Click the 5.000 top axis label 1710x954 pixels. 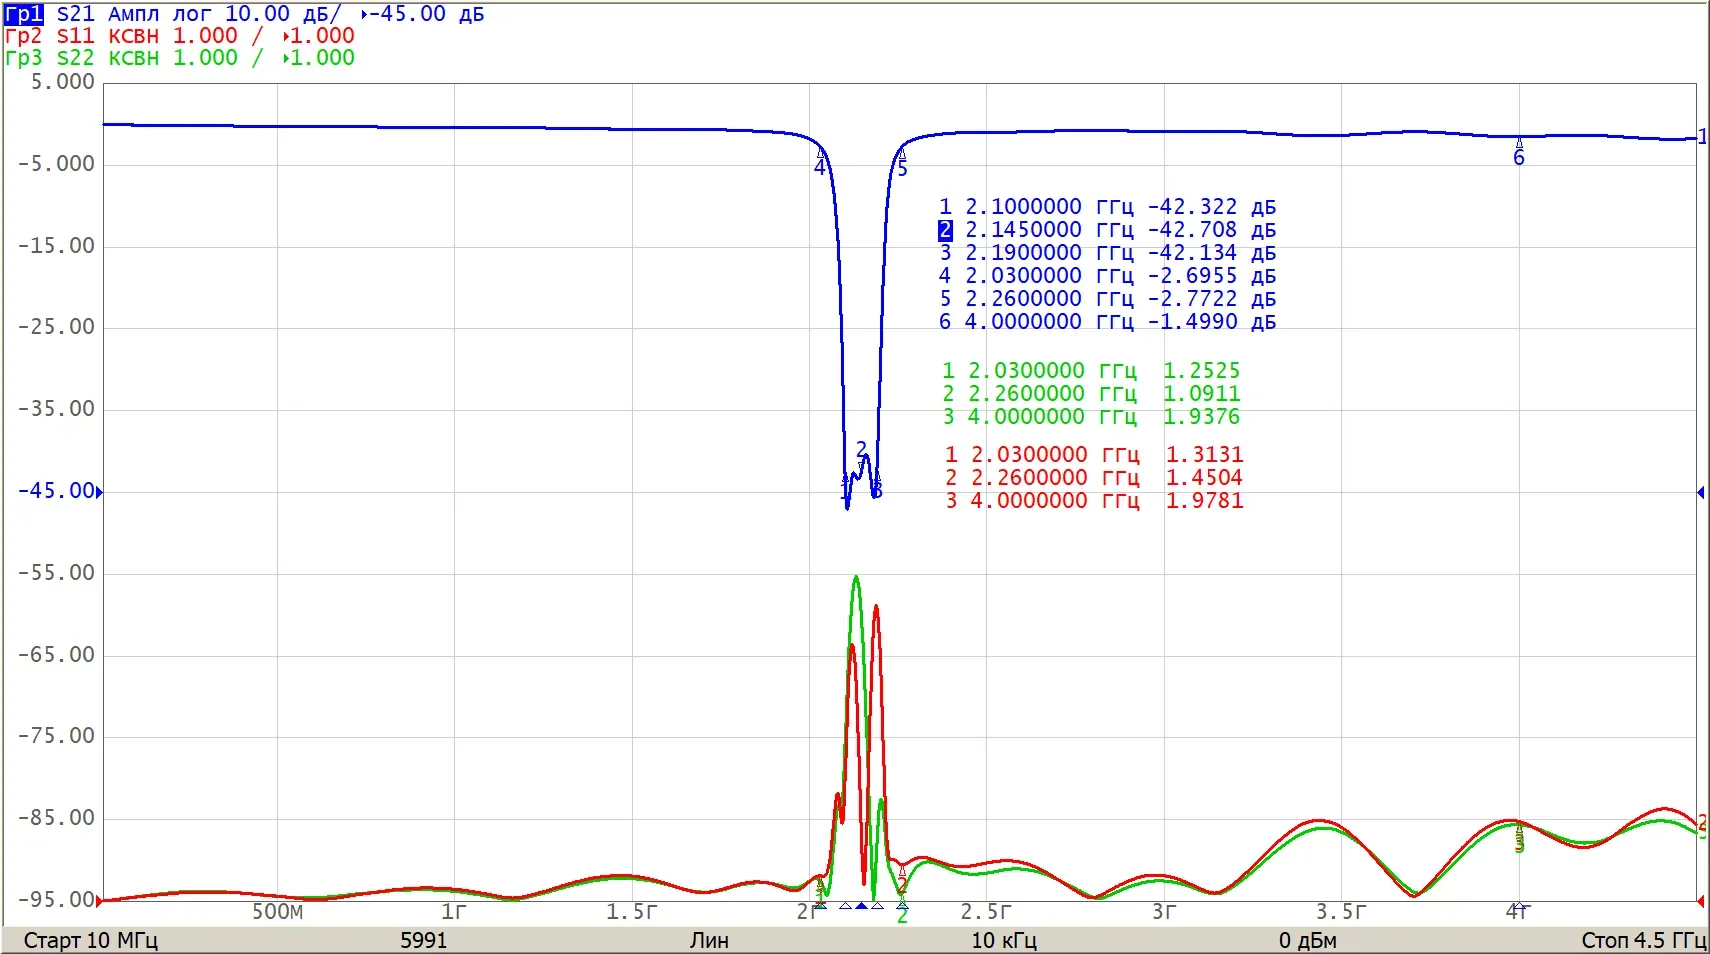pos(62,82)
